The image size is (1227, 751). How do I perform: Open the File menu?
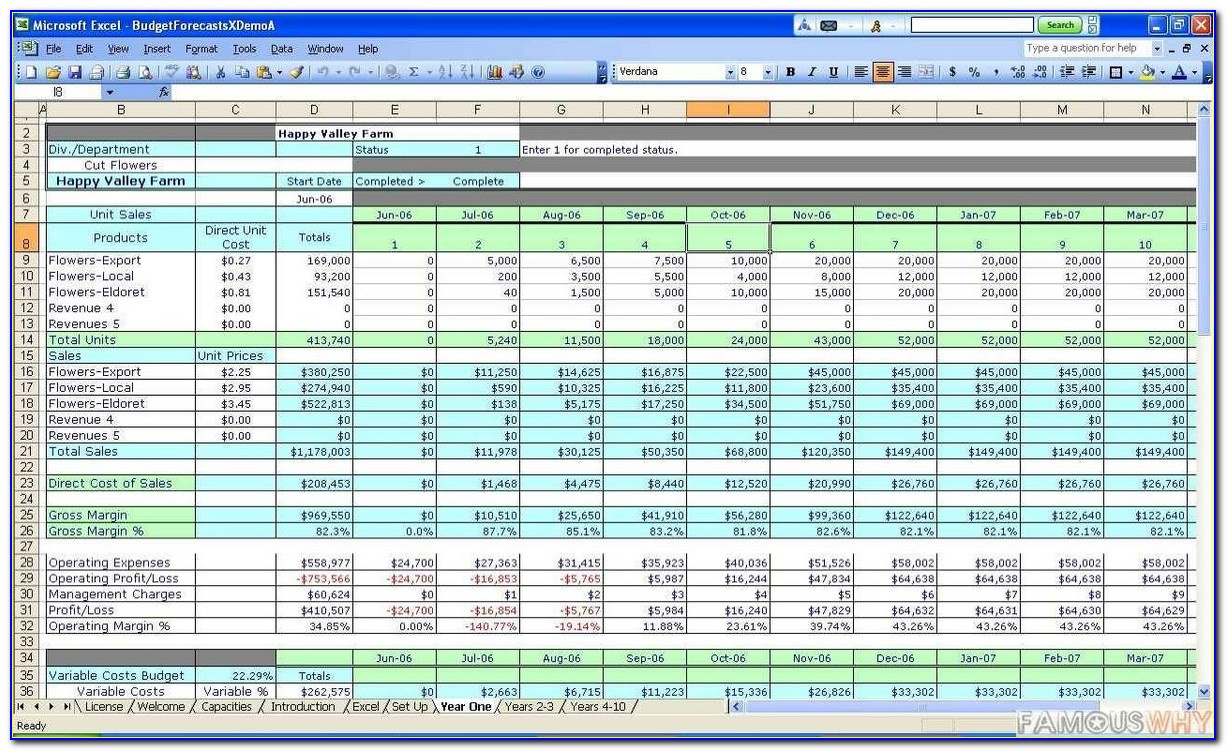pos(53,48)
